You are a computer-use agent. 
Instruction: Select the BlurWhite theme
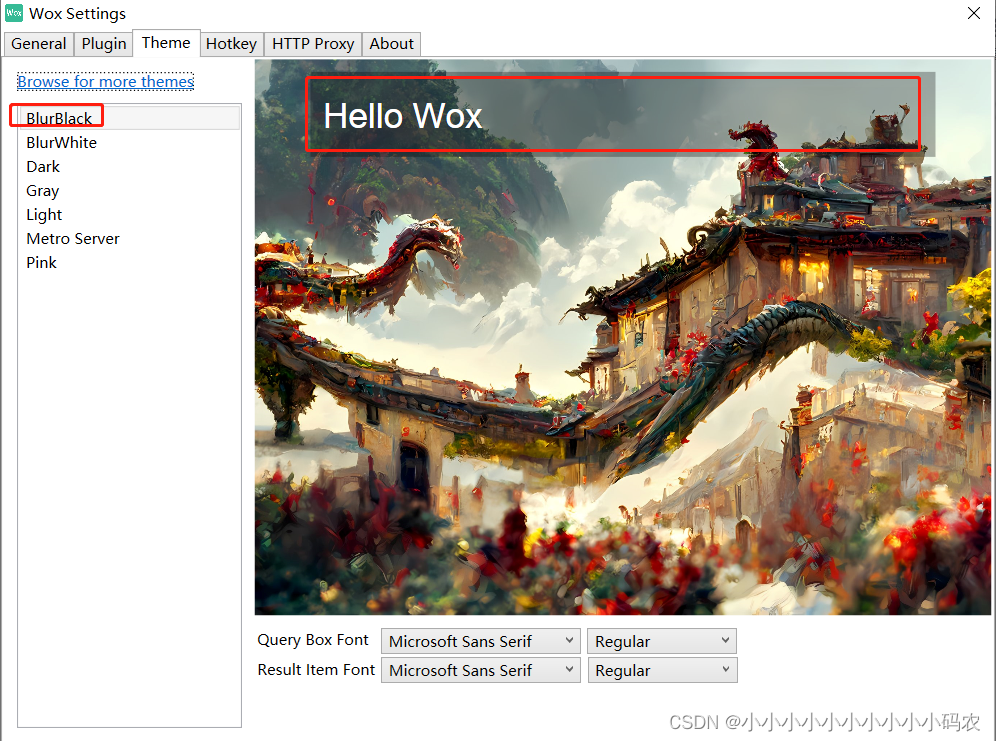129,142
